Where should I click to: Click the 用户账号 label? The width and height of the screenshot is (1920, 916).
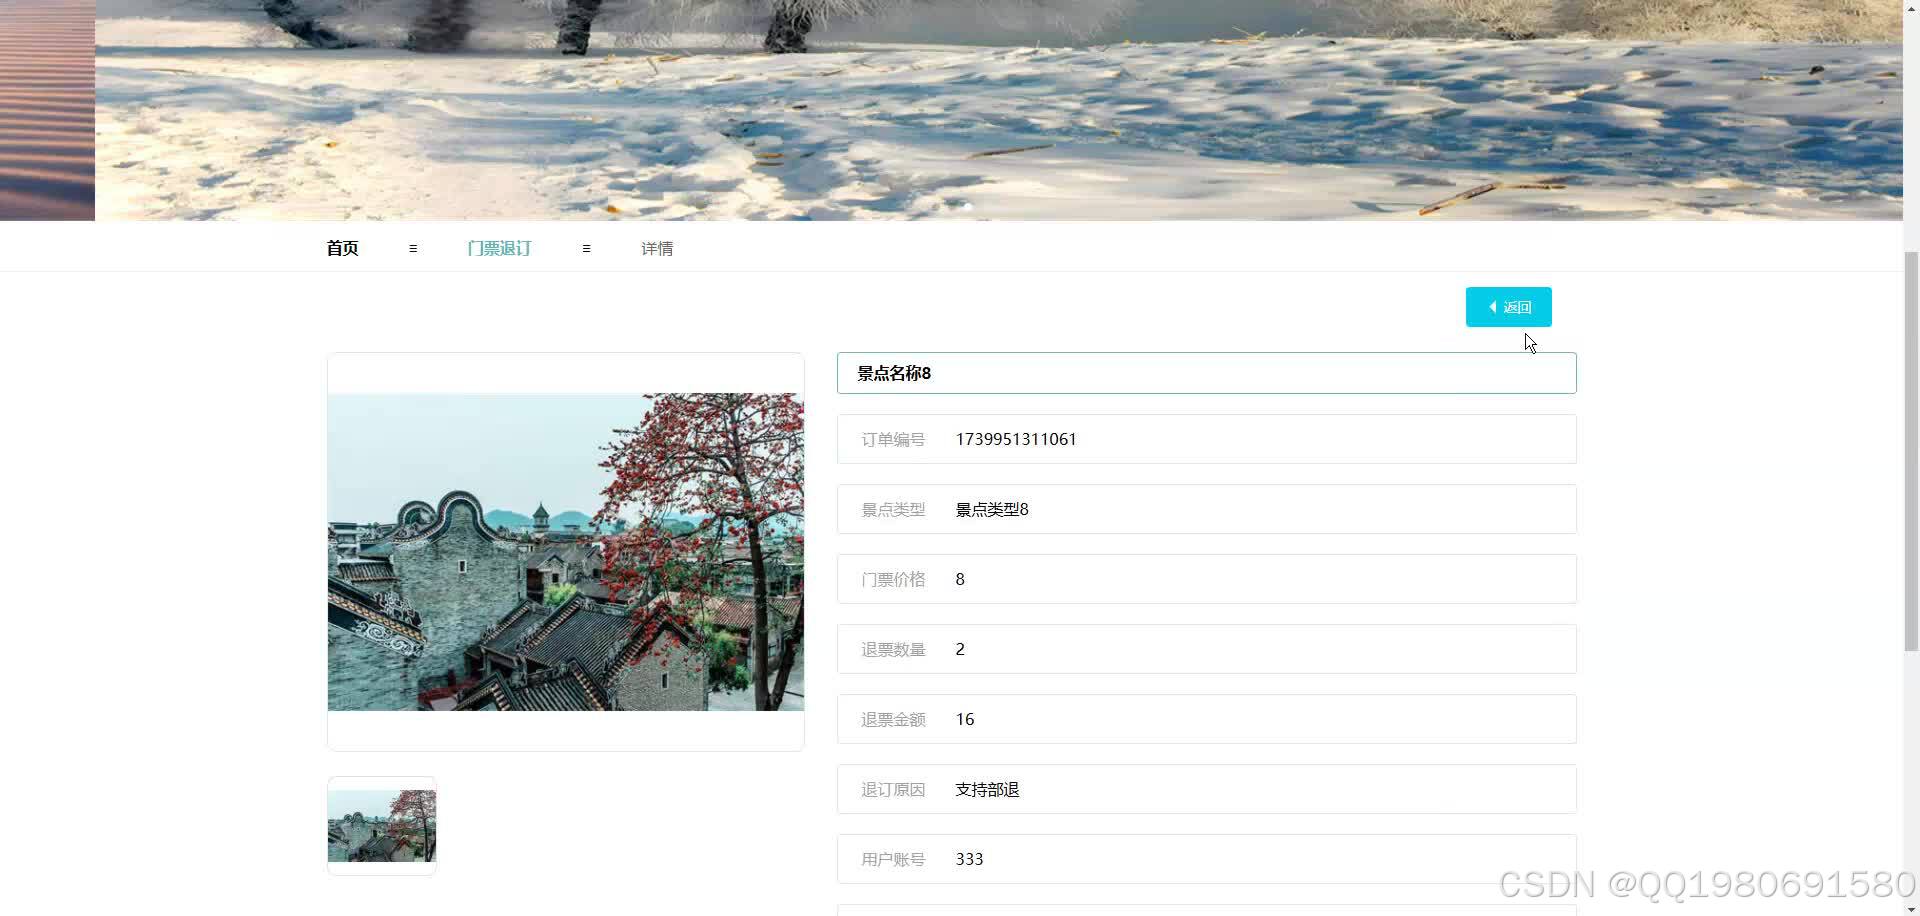click(x=893, y=859)
